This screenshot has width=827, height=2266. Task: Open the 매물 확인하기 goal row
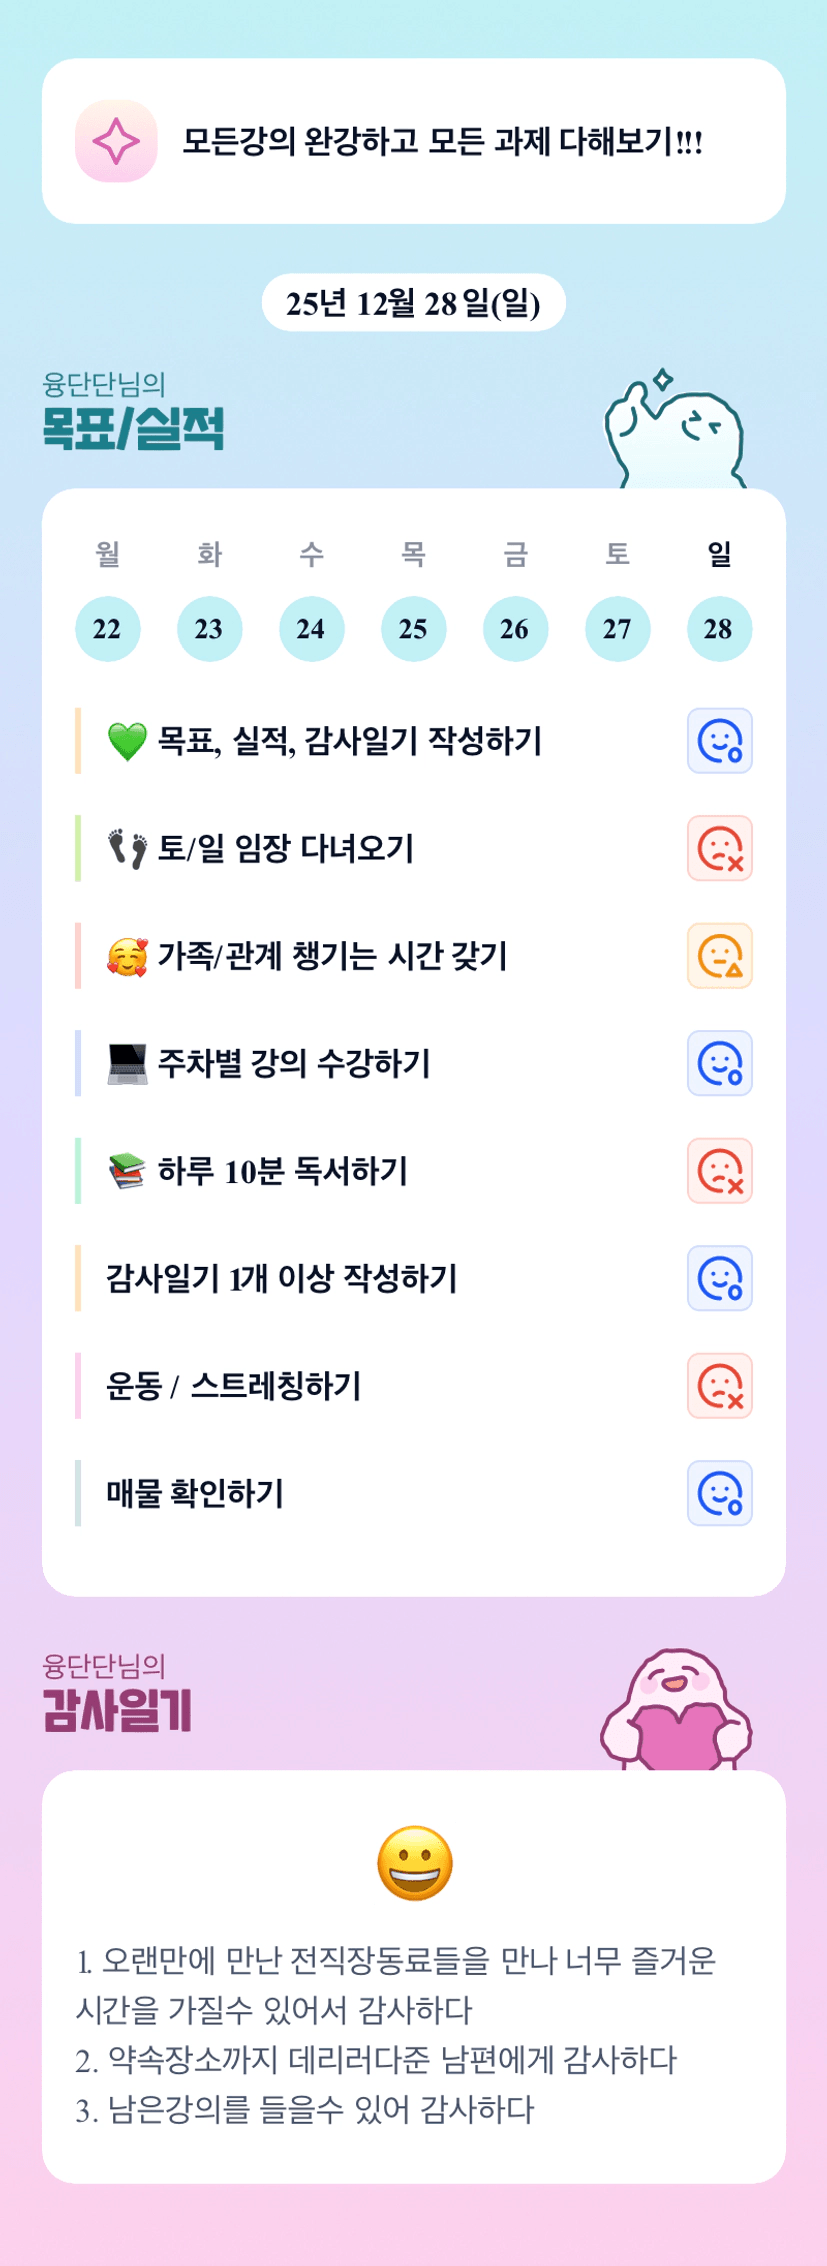point(196,1493)
